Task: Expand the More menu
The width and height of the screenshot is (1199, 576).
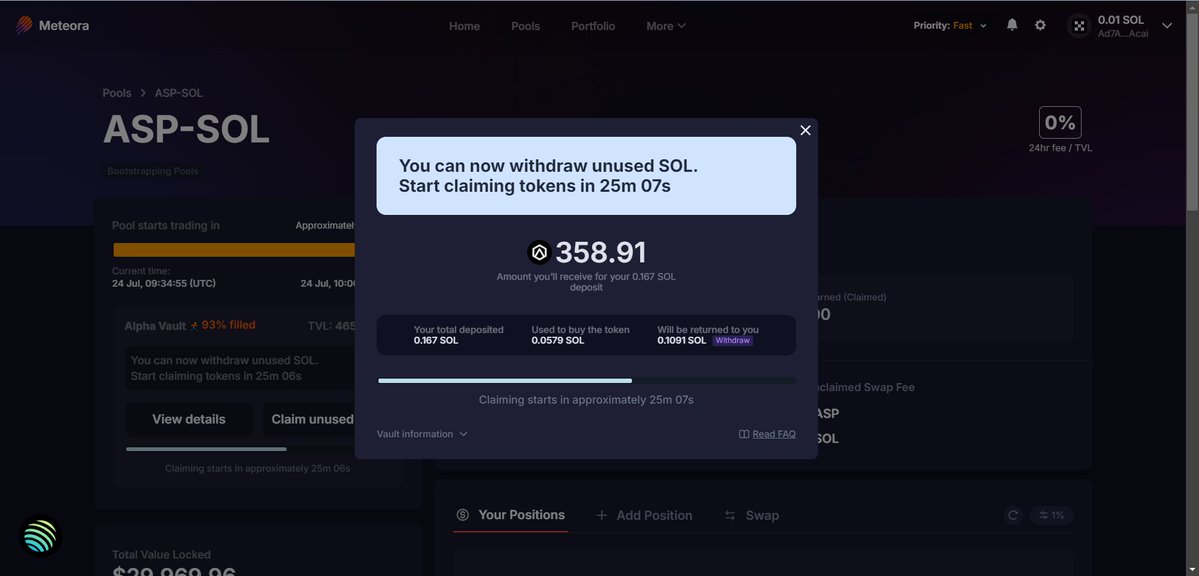Action: tap(666, 26)
